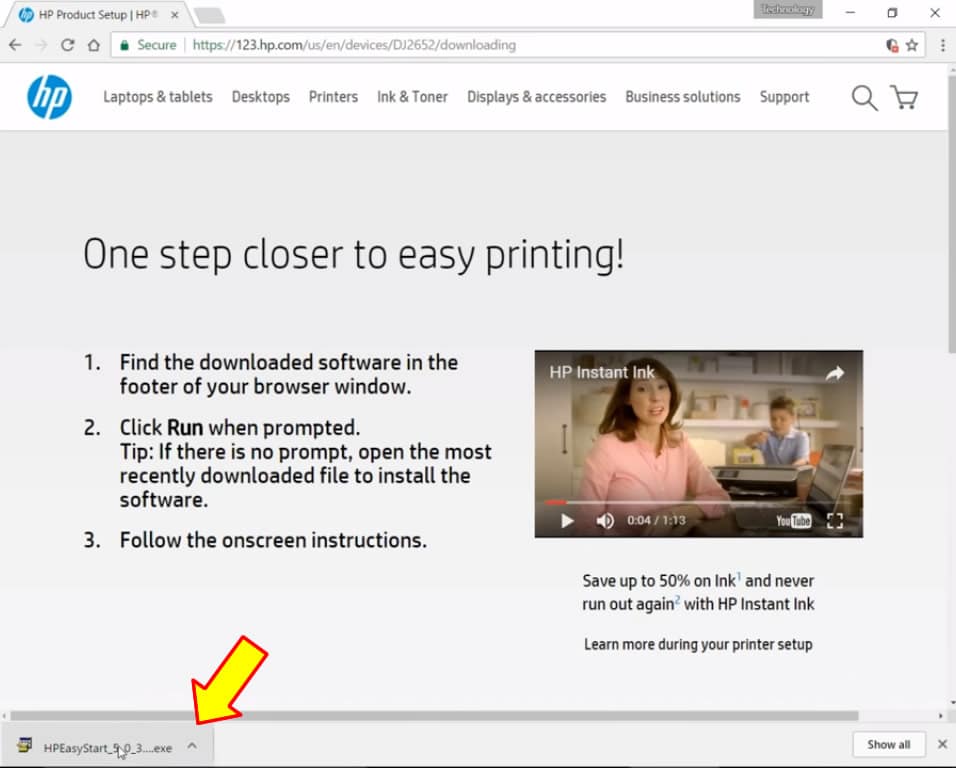The height and width of the screenshot is (768, 956).
Task: Expand the HPEasyStart download options chevron
Action: (192, 745)
